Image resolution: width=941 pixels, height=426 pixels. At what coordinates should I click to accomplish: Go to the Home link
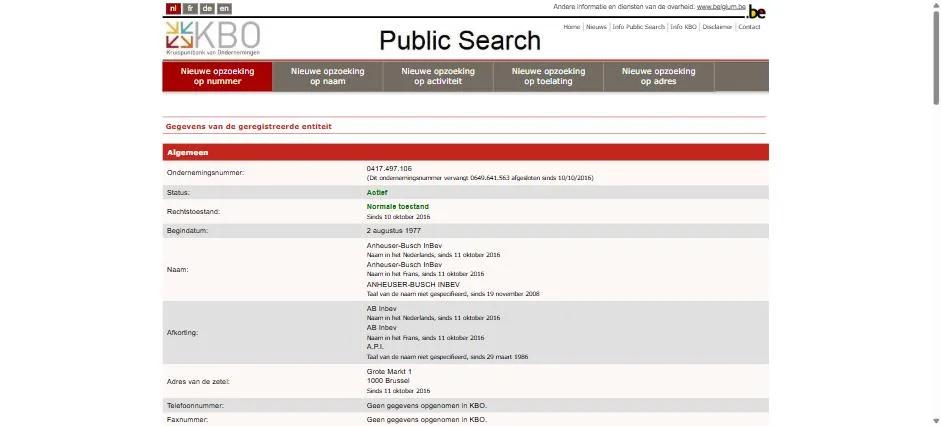tap(571, 27)
